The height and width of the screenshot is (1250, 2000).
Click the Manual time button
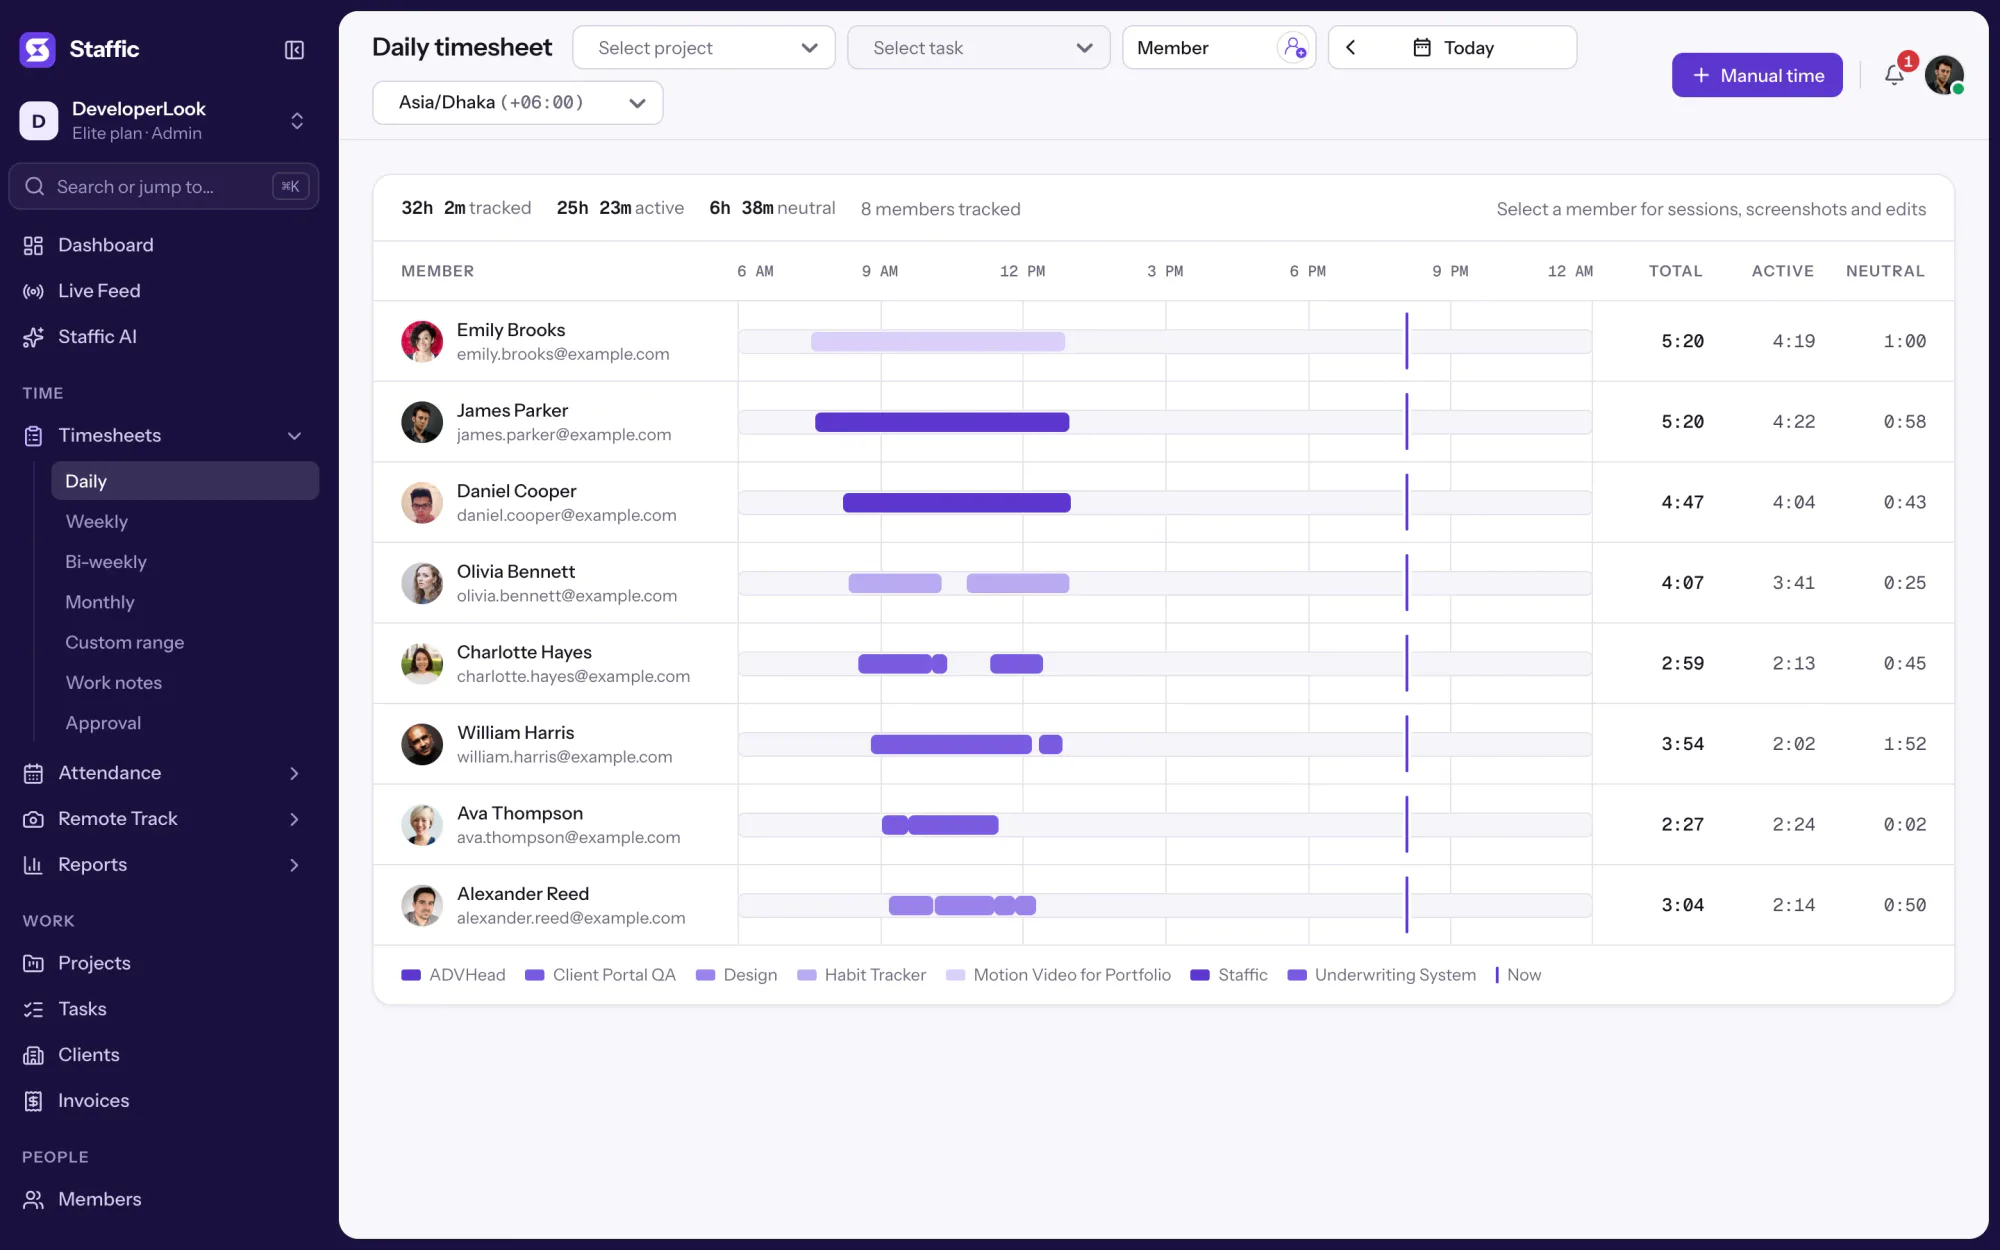(1757, 75)
